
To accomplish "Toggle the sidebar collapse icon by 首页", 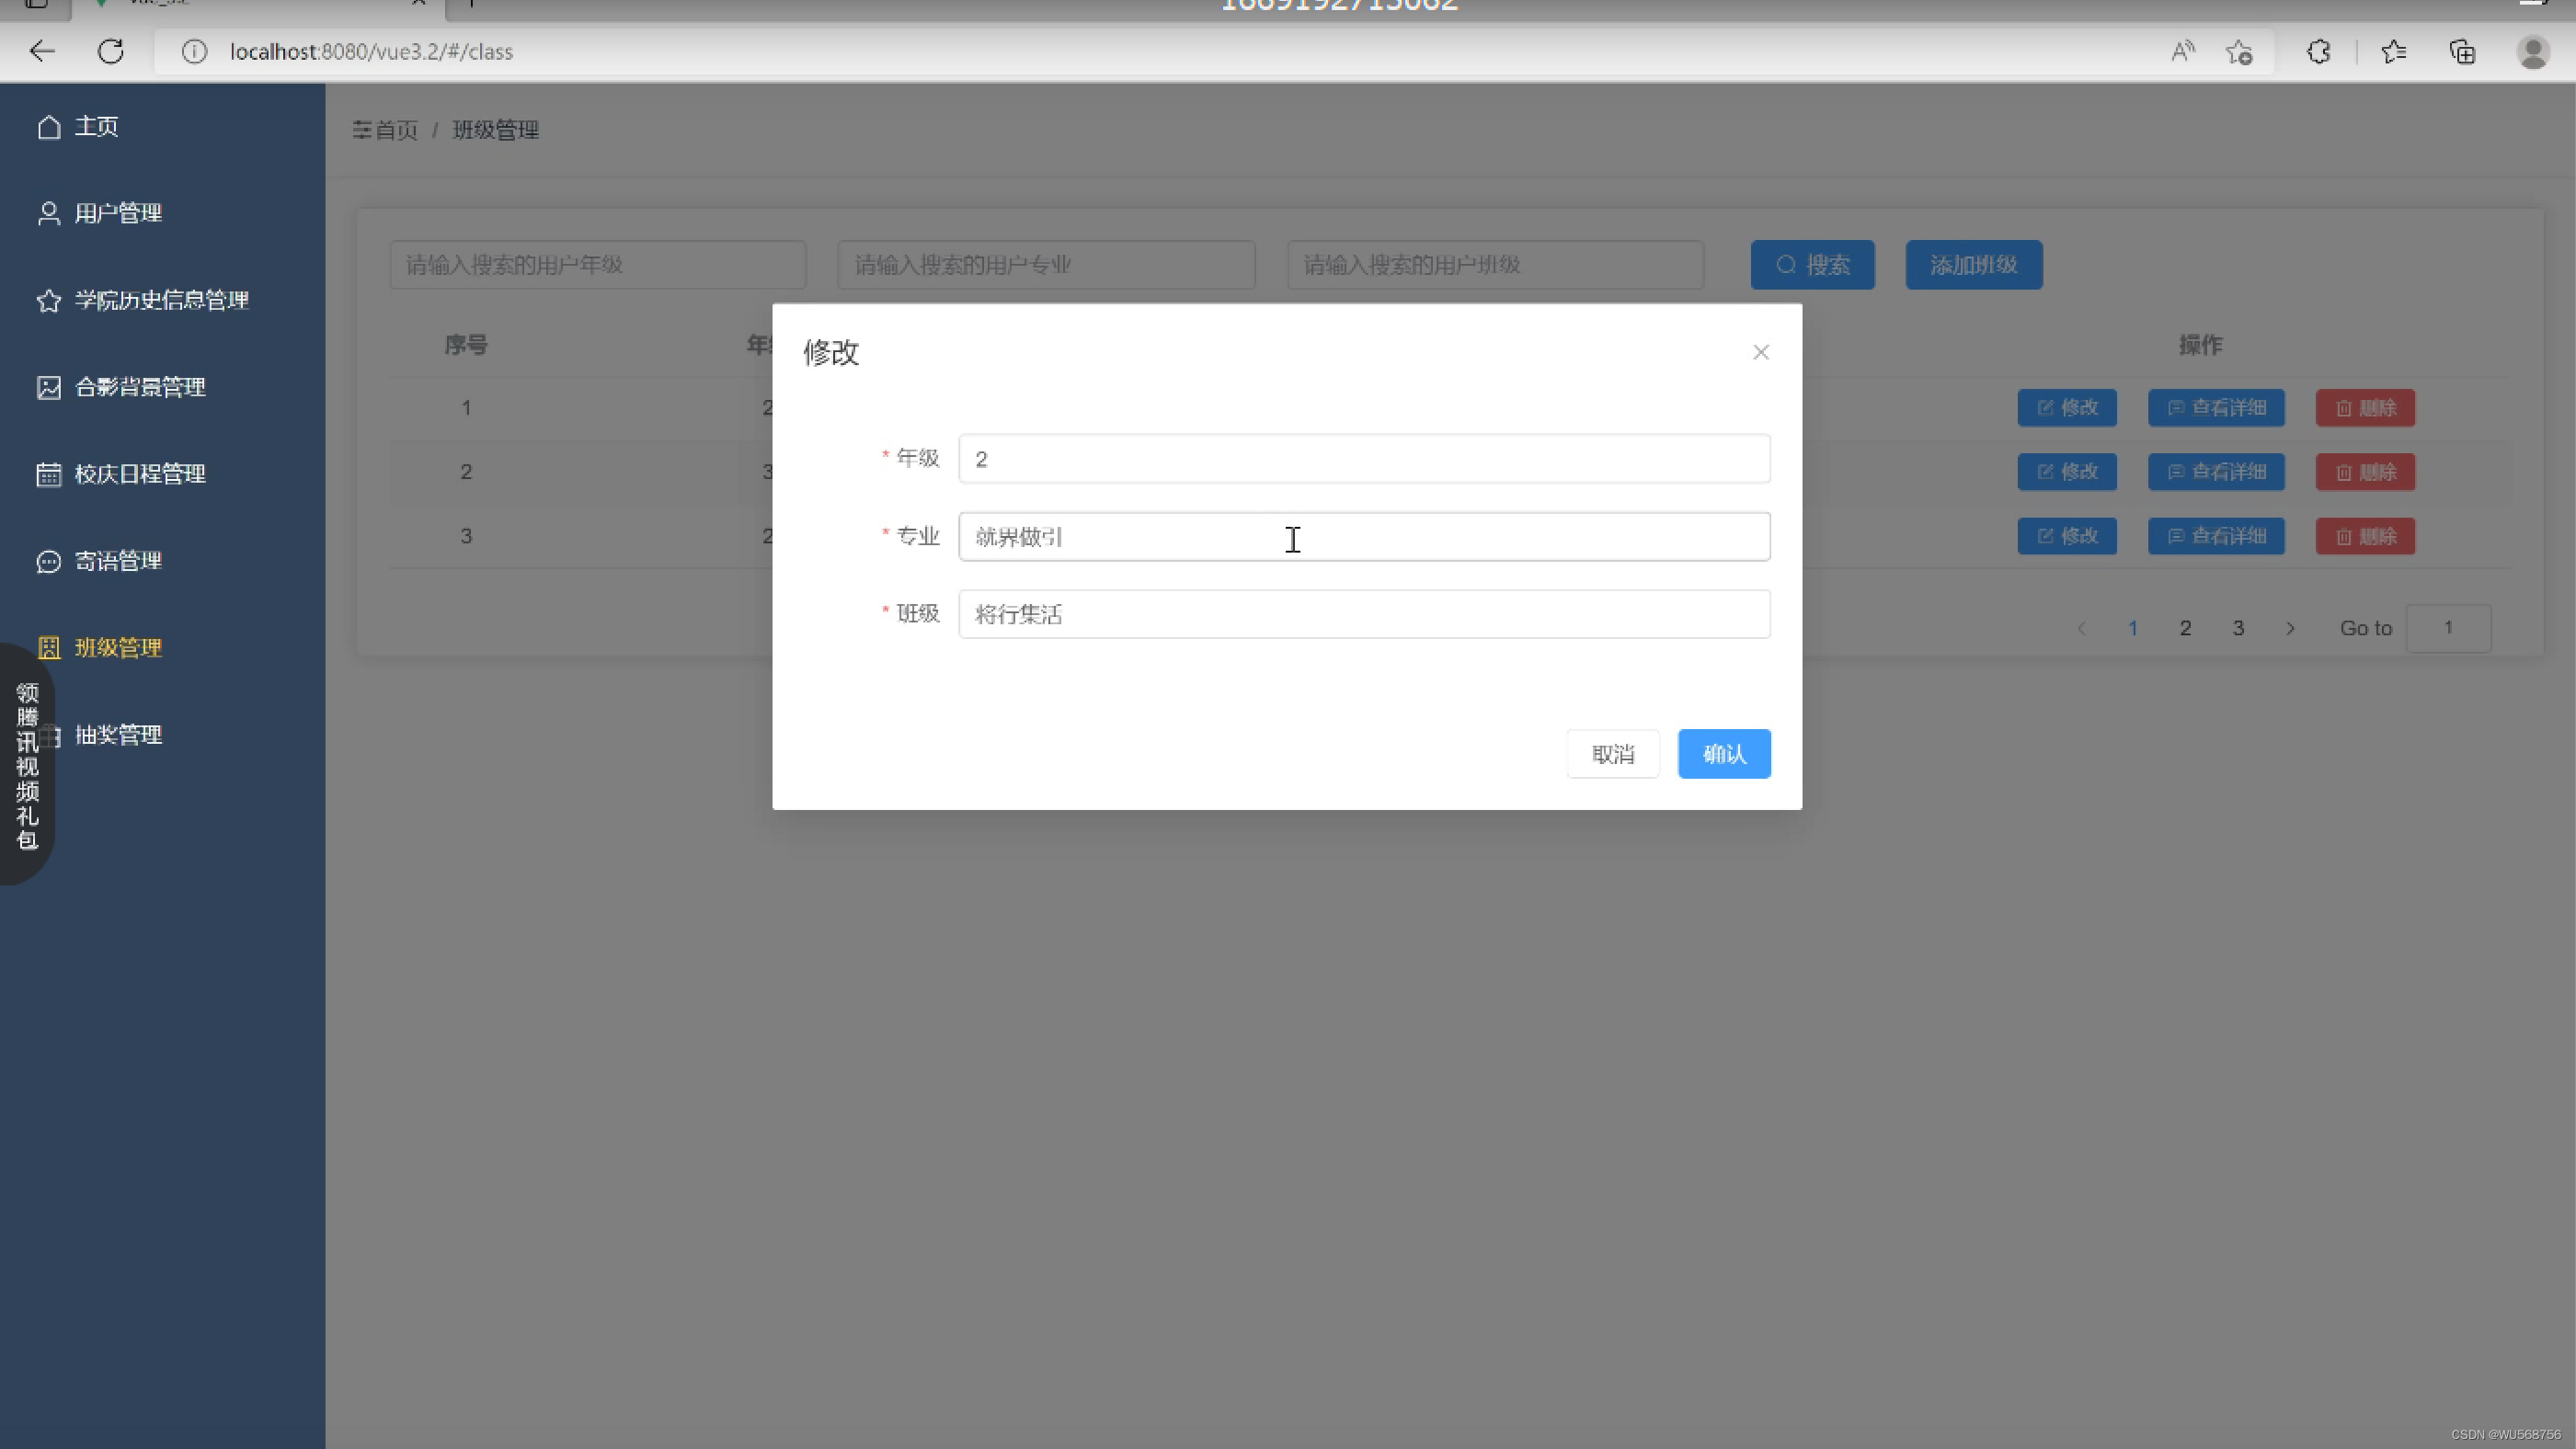I will 362,130.
